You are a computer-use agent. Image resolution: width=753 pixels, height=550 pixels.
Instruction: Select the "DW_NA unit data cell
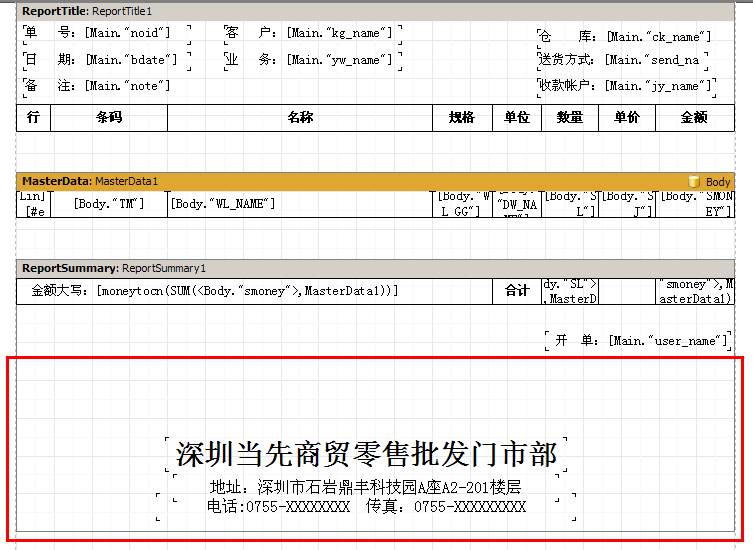(517, 204)
